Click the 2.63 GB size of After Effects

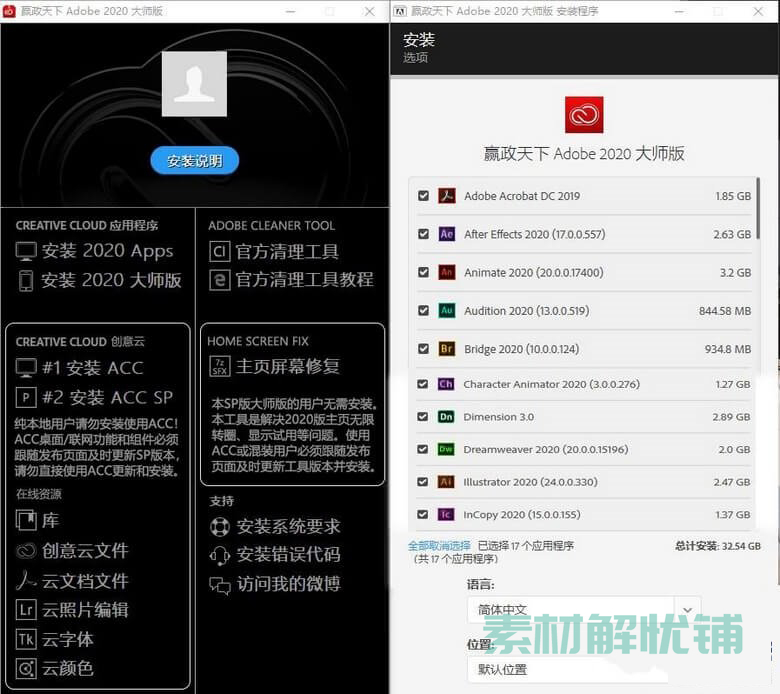click(x=732, y=234)
